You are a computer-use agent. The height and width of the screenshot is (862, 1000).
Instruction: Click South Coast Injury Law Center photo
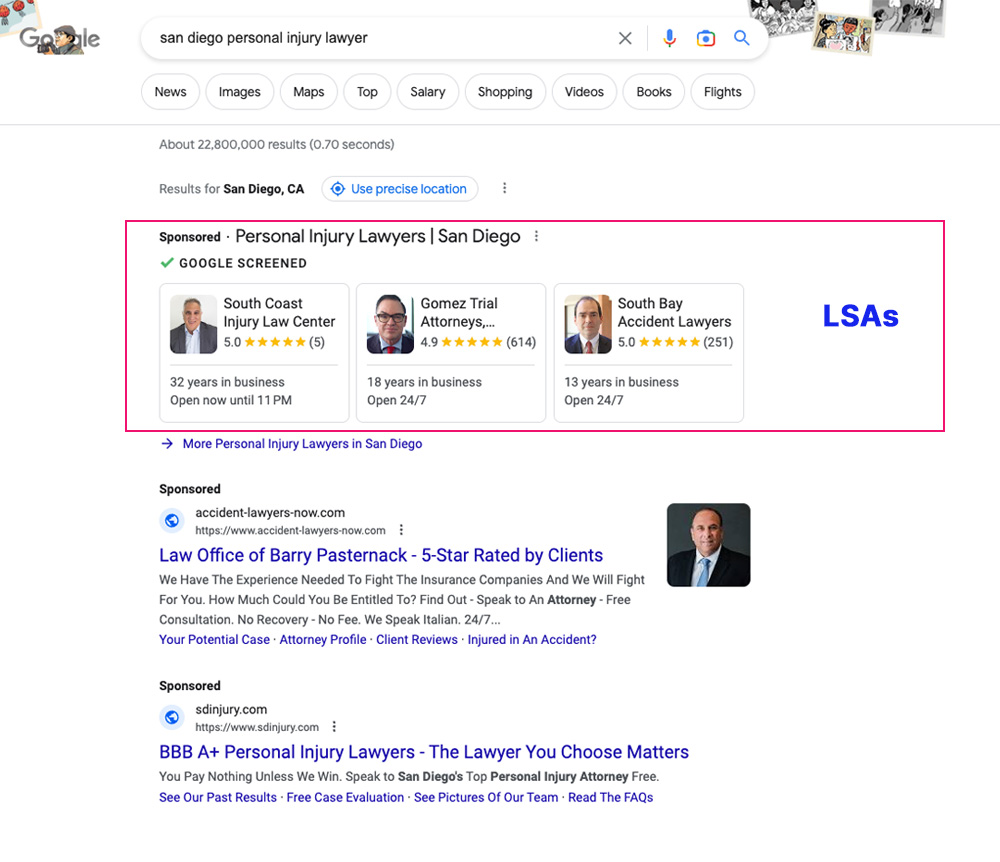(193, 324)
